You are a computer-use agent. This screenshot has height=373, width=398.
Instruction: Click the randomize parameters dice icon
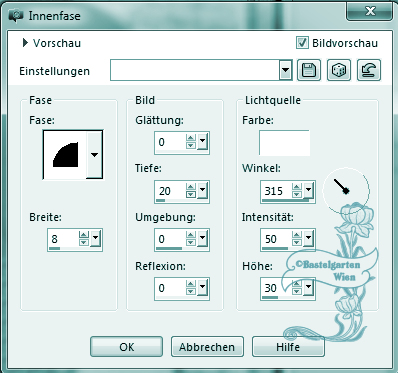(x=339, y=70)
